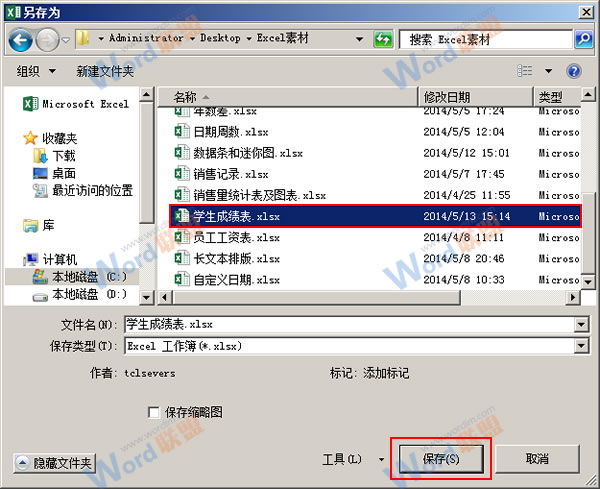Sort files by 修改日期 column header

(x=447, y=97)
